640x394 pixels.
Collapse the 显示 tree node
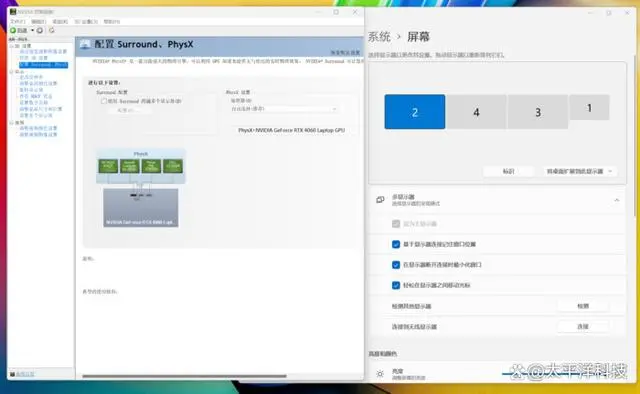[11, 72]
